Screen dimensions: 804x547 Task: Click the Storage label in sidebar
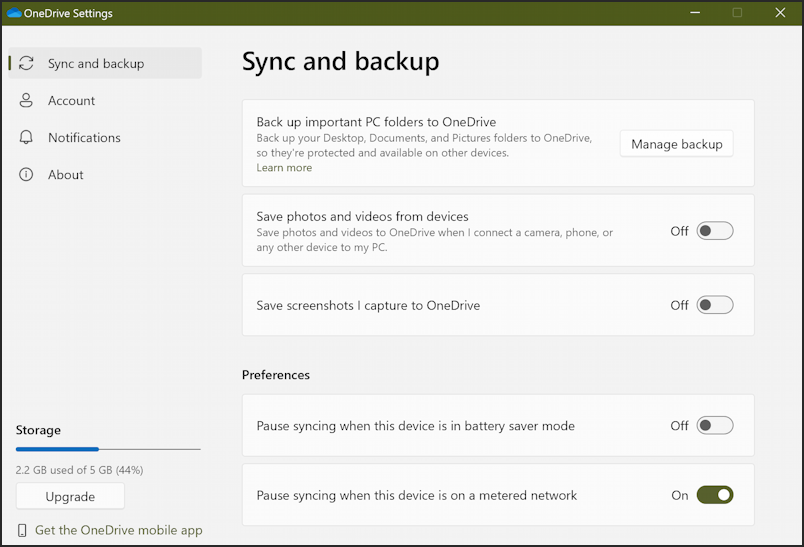(x=38, y=430)
